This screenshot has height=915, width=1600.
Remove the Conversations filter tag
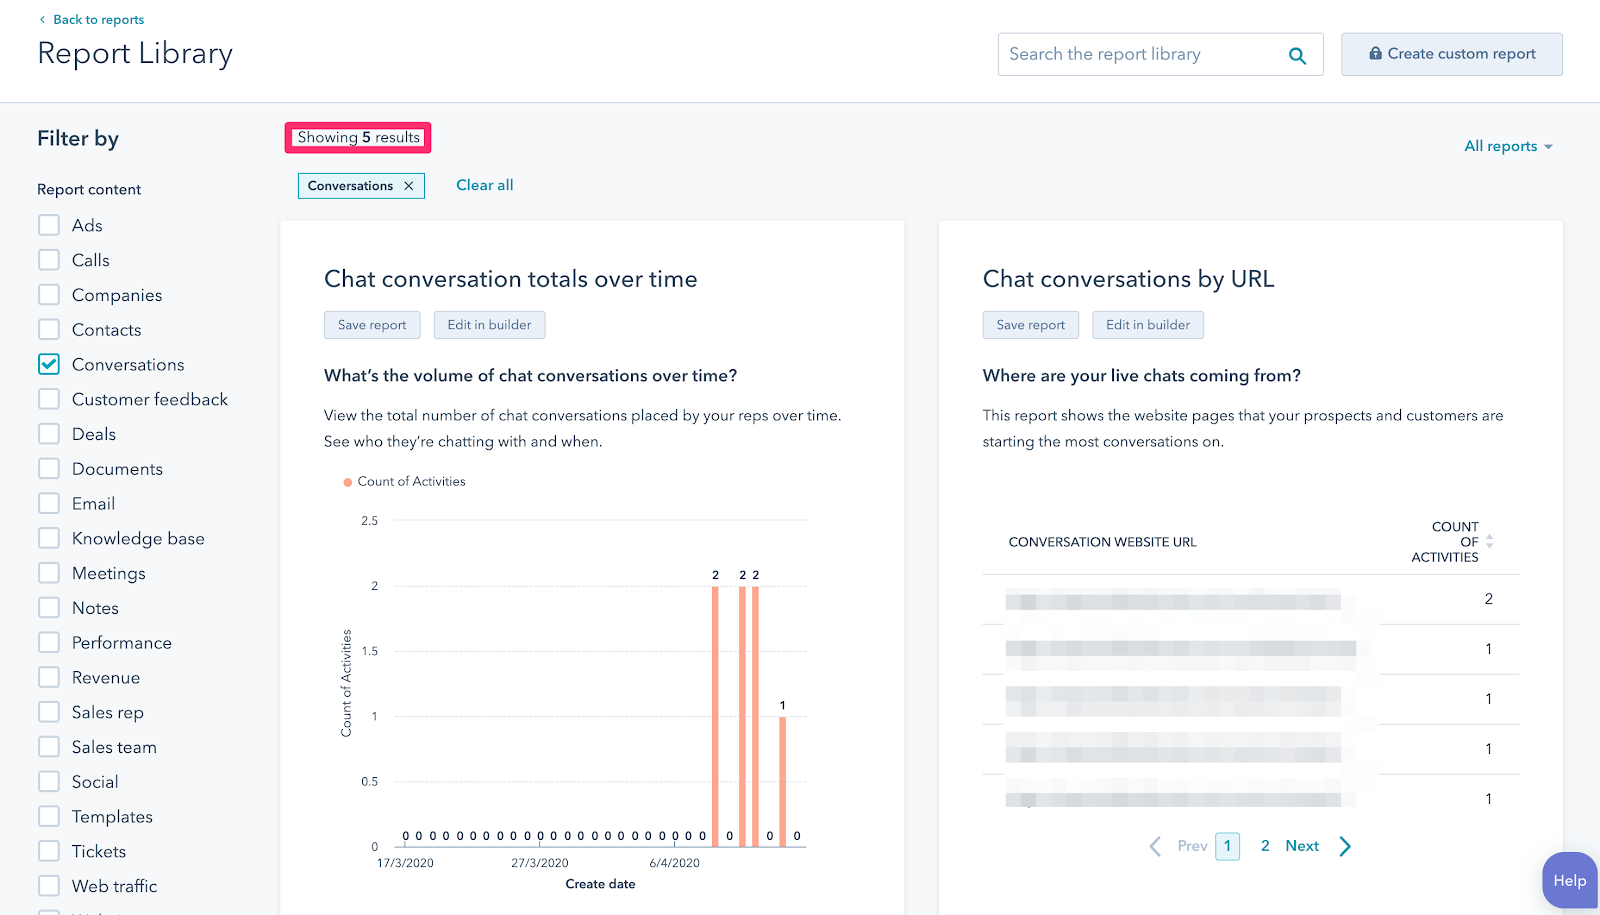click(x=409, y=186)
